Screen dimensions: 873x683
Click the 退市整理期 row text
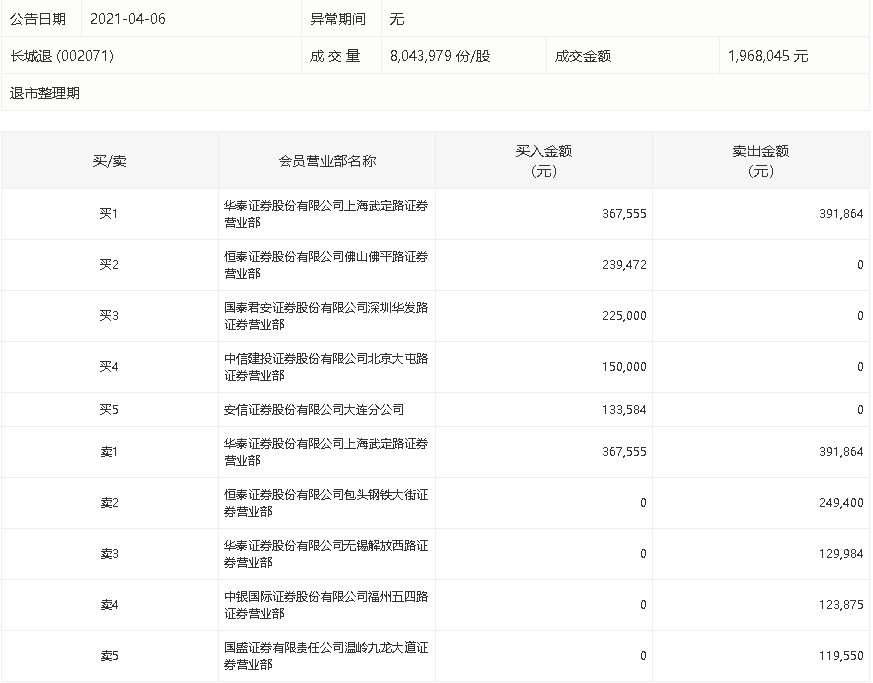coord(45,93)
